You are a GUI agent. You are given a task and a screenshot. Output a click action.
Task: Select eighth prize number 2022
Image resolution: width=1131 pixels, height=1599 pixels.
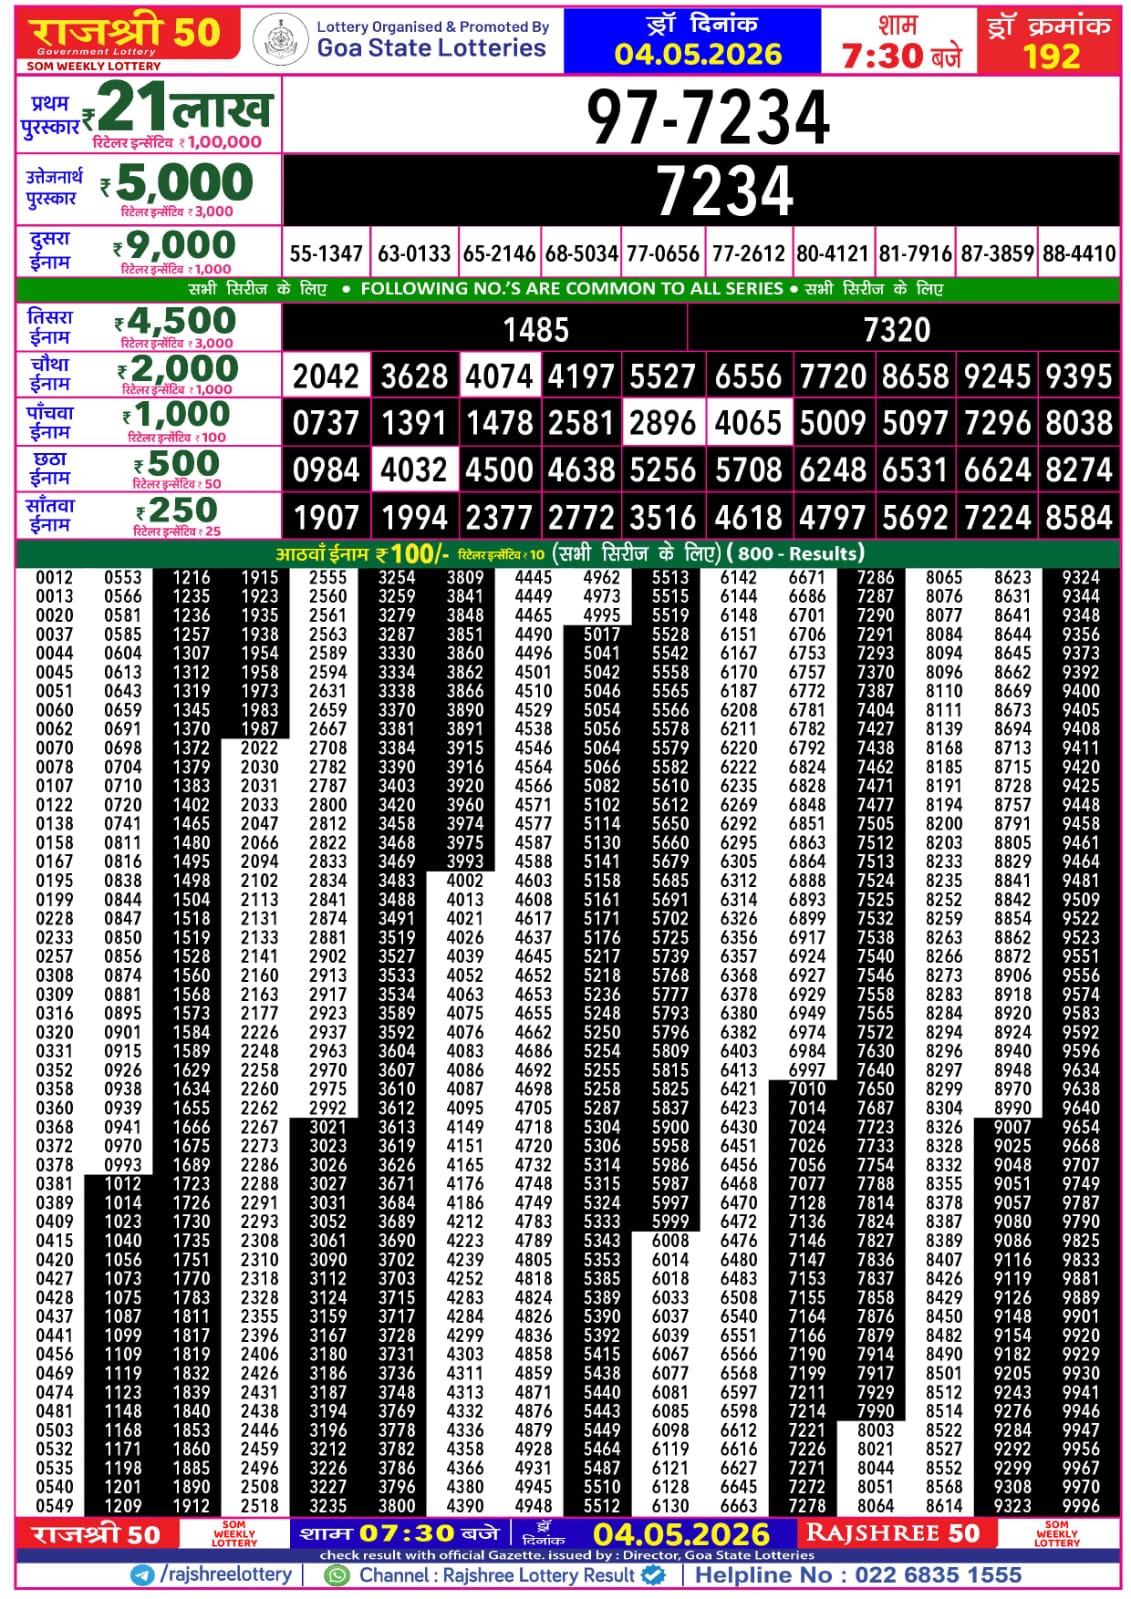pos(259,748)
